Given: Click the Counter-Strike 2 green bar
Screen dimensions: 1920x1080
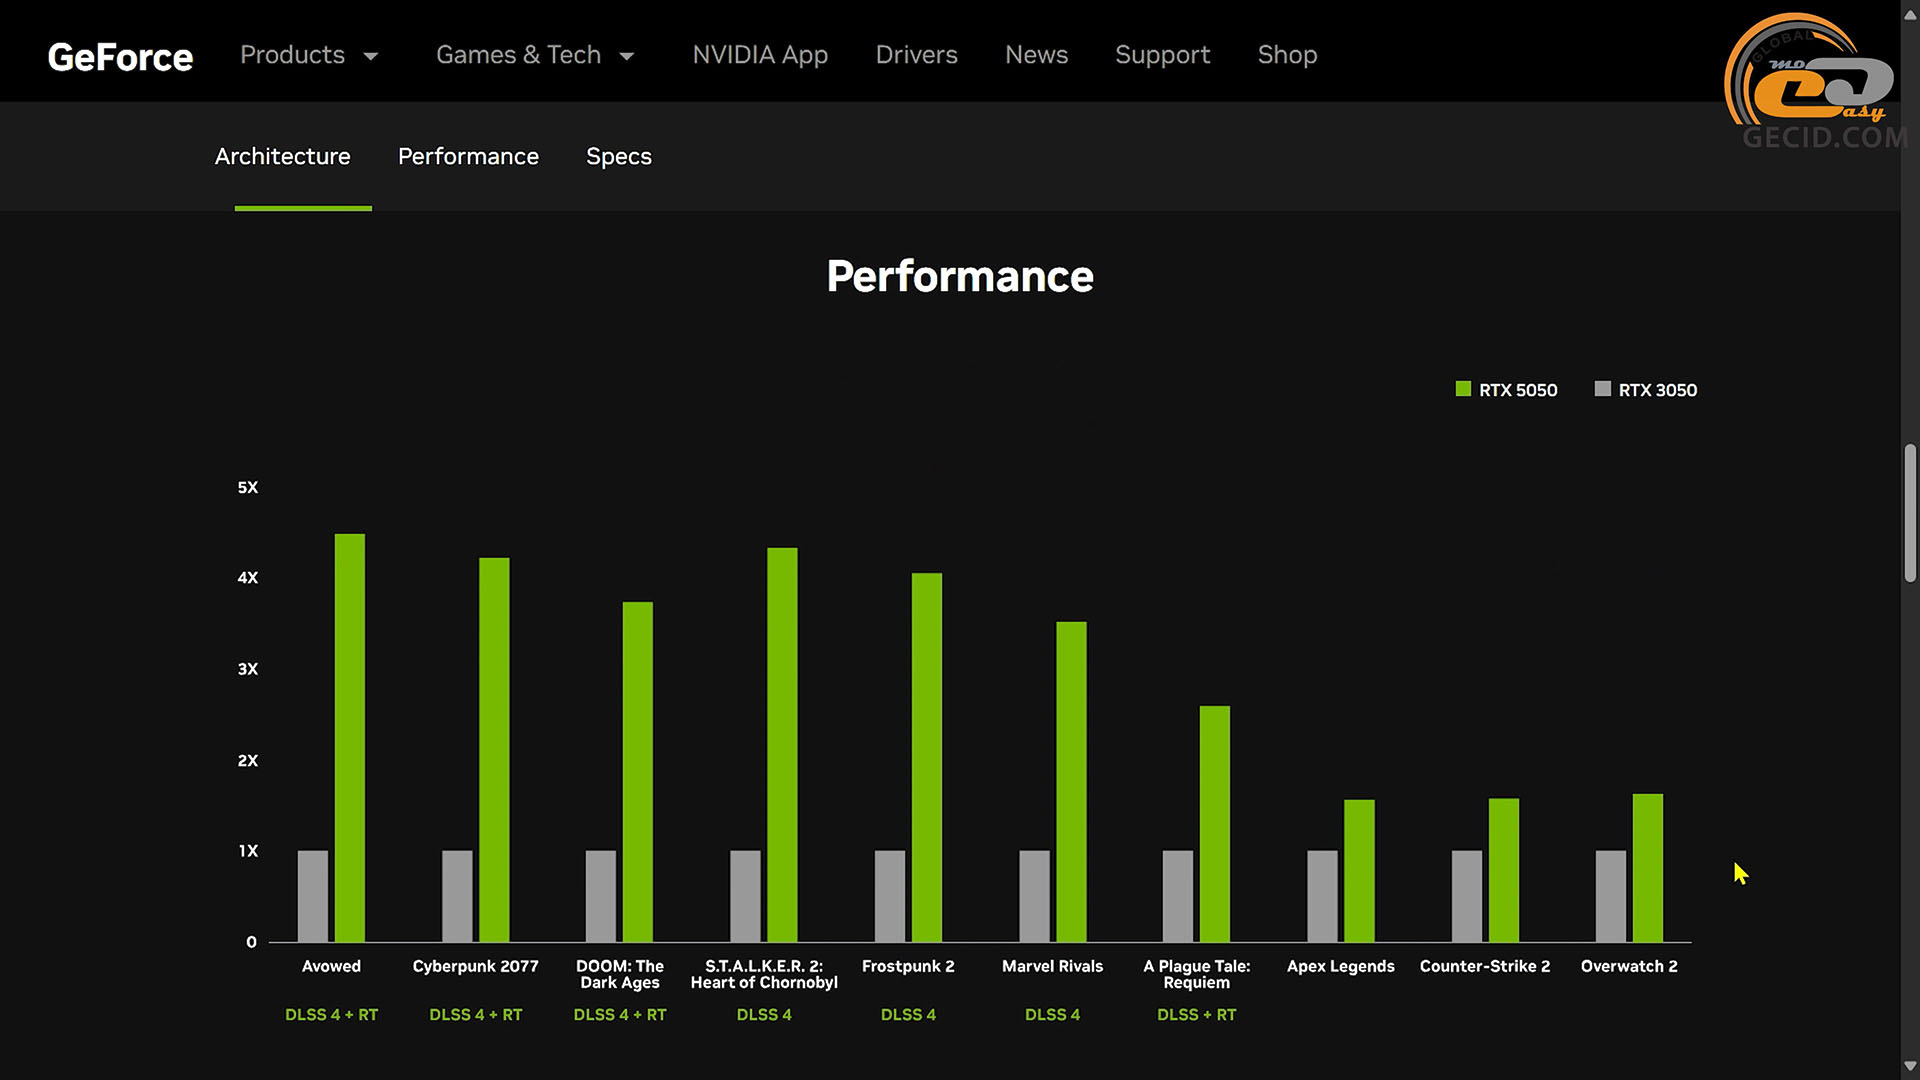Looking at the screenshot, I should point(1503,870).
